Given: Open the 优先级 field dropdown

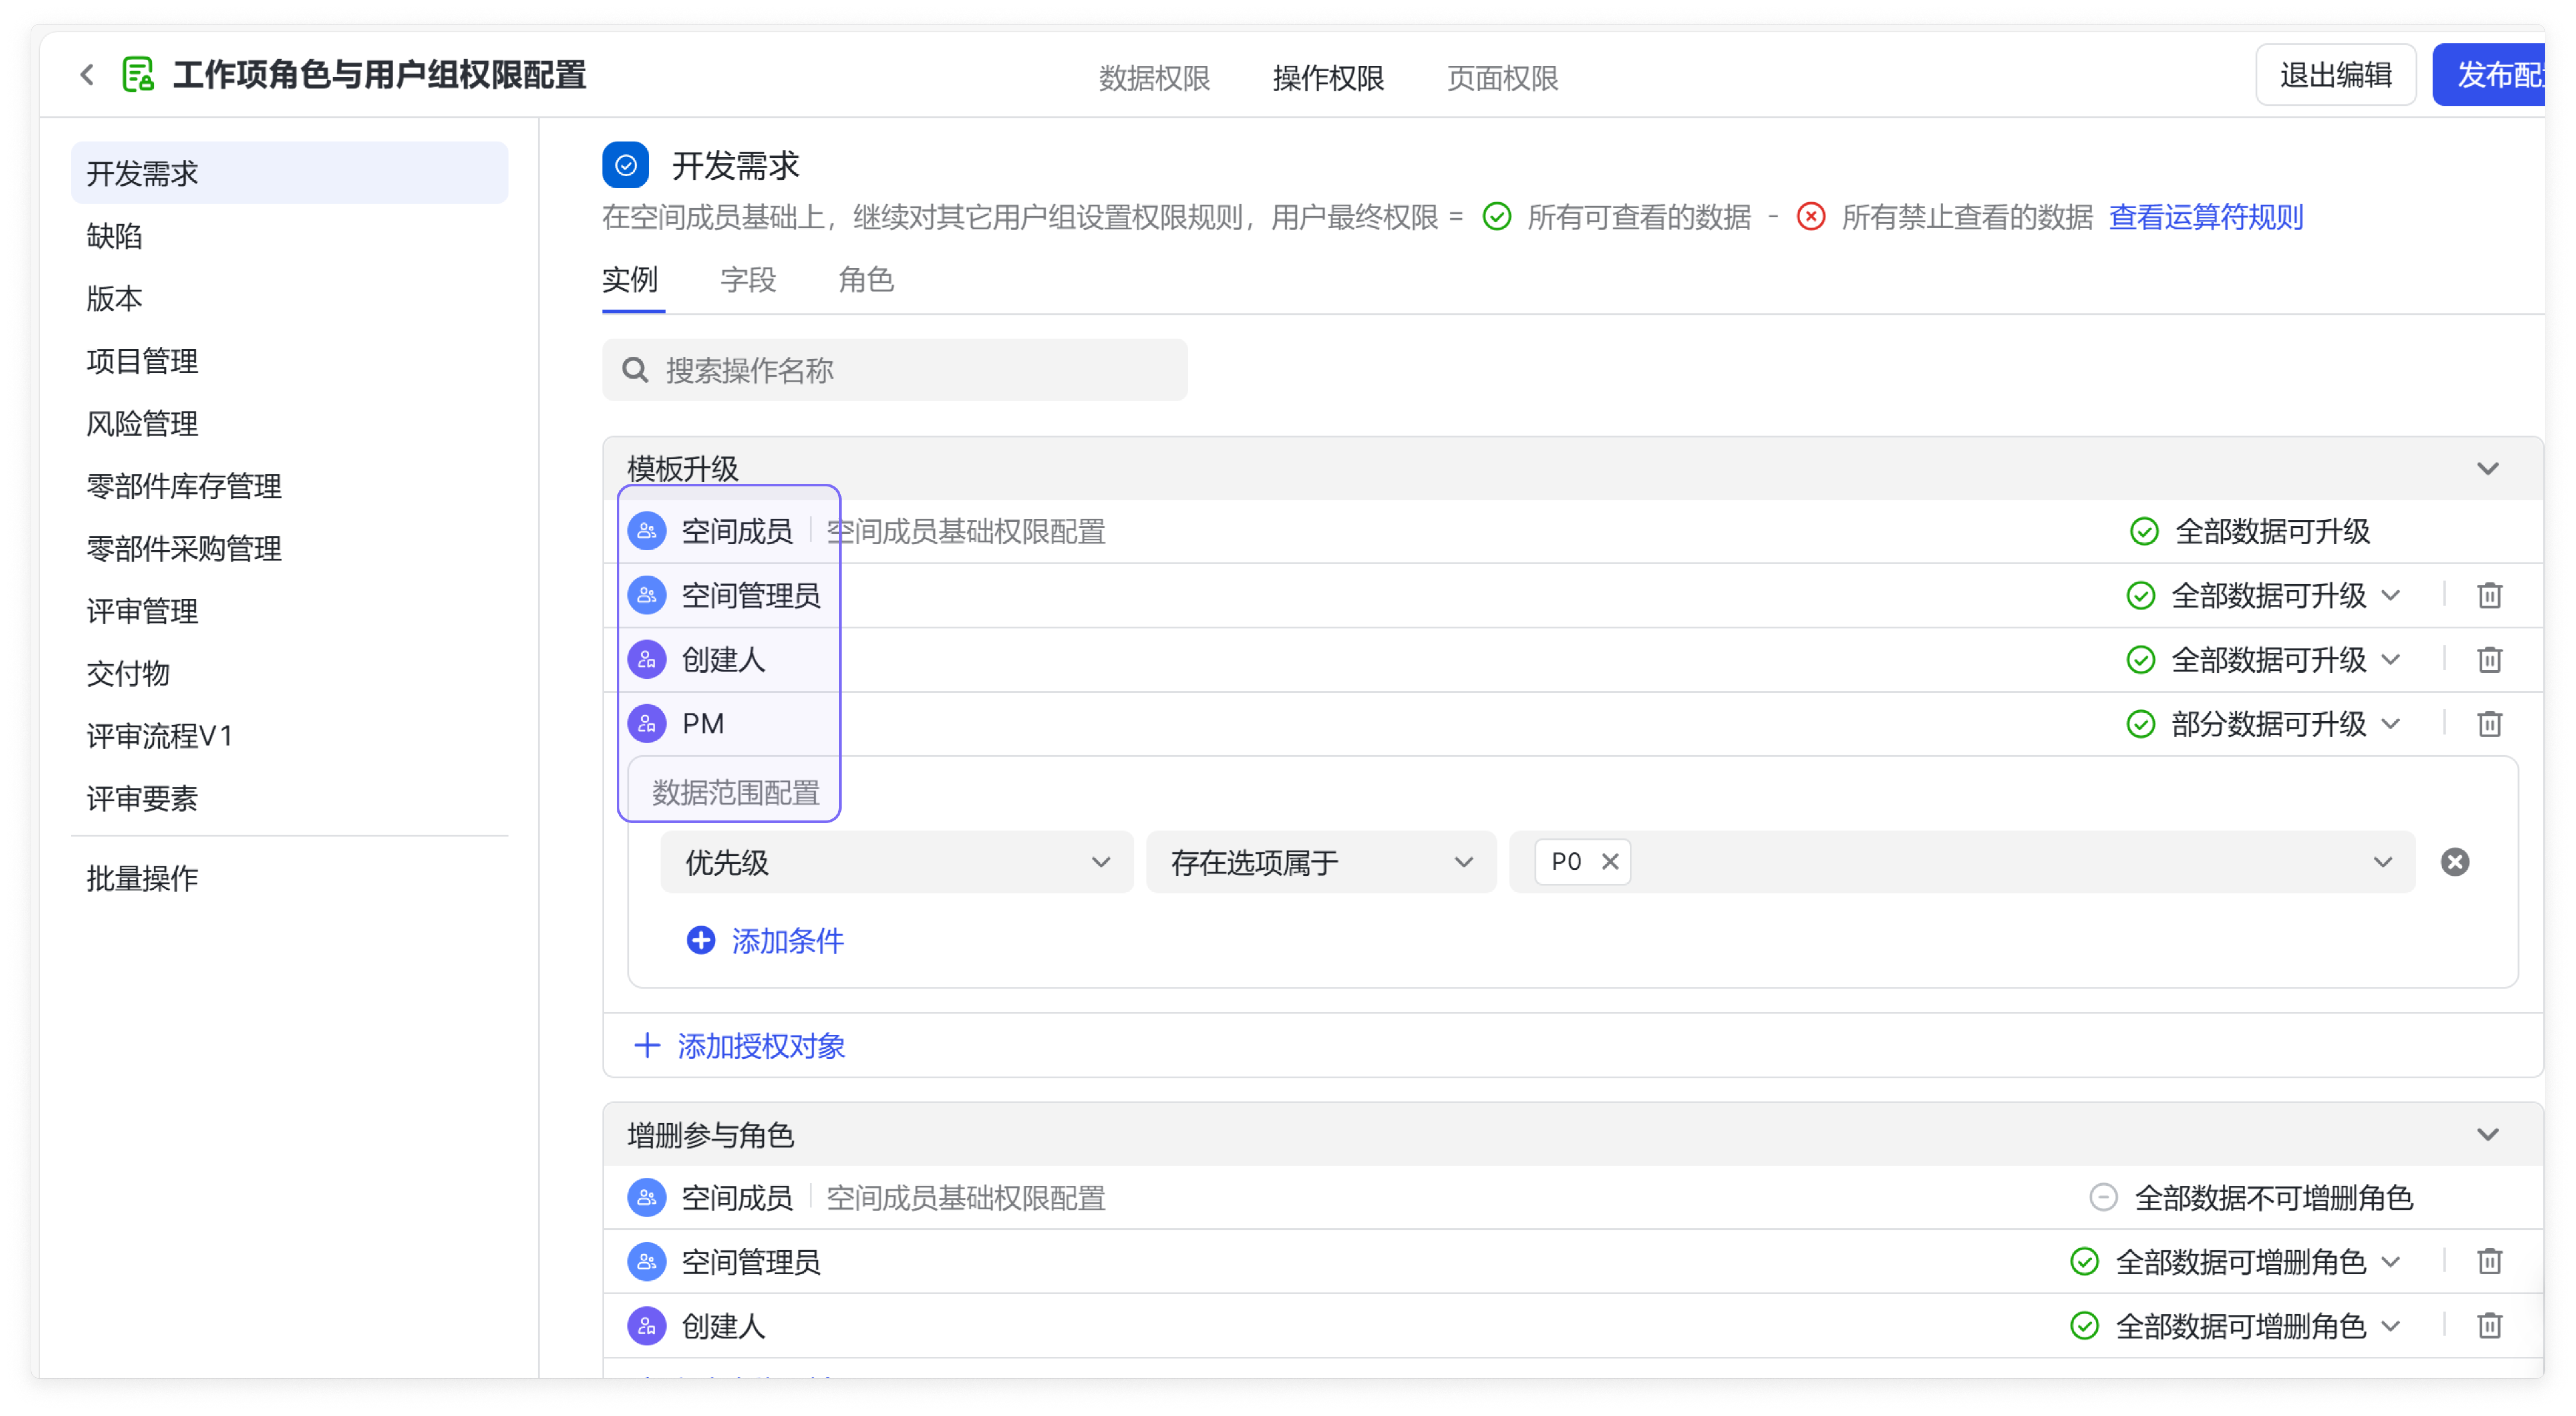Looking at the screenshot, I should point(897,862).
